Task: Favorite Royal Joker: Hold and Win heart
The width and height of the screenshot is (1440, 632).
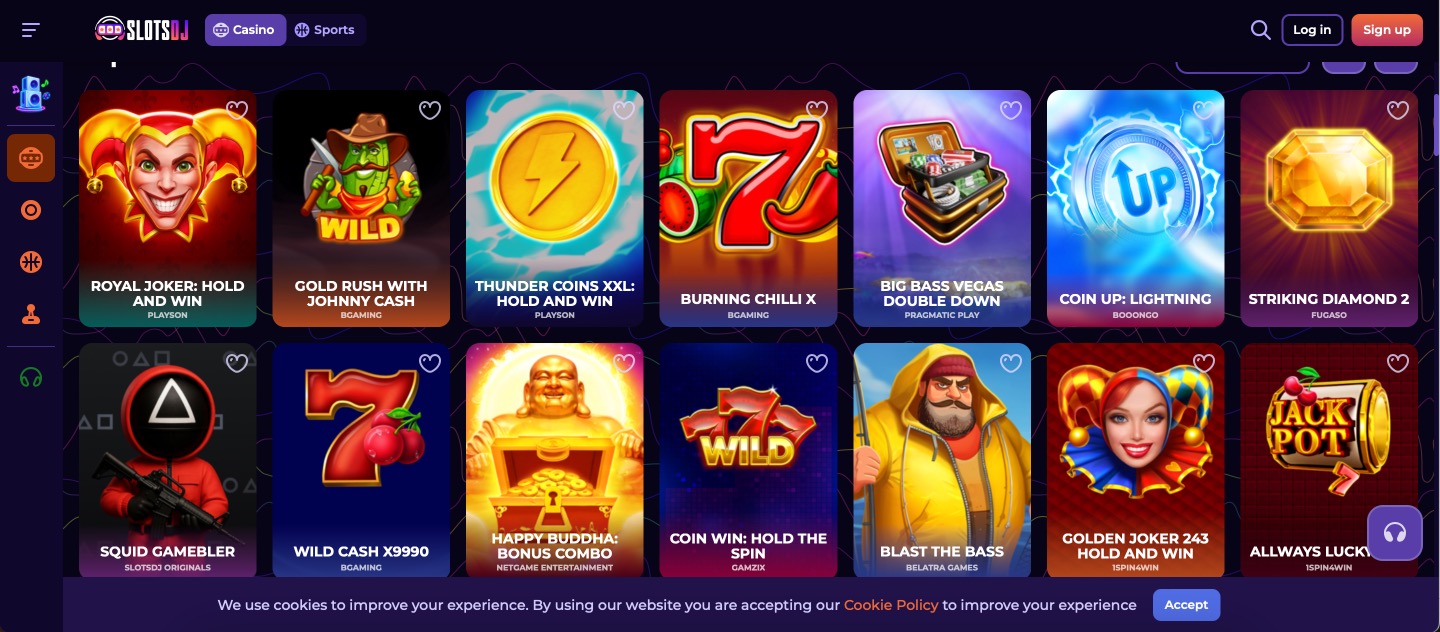Action: tap(237, 110)
